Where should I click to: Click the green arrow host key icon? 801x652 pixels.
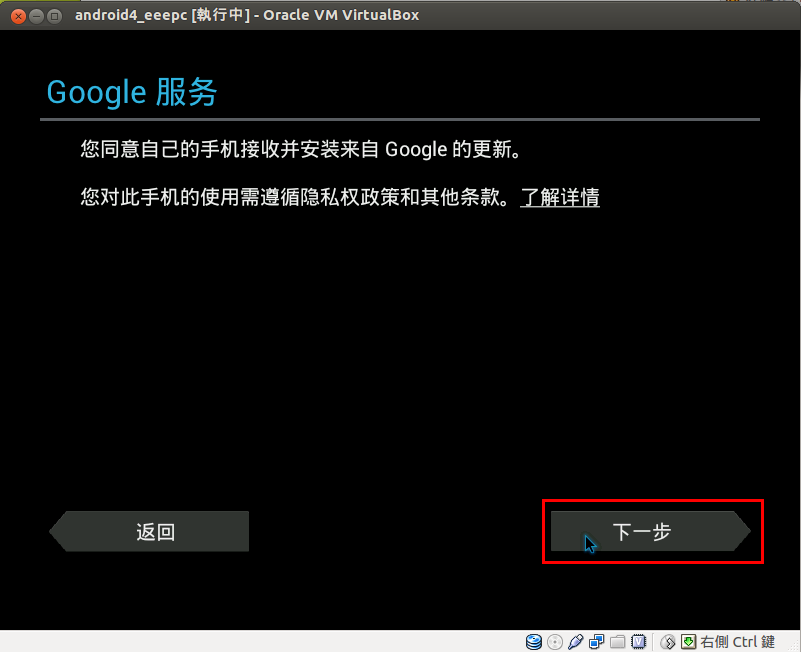[689, 642]
